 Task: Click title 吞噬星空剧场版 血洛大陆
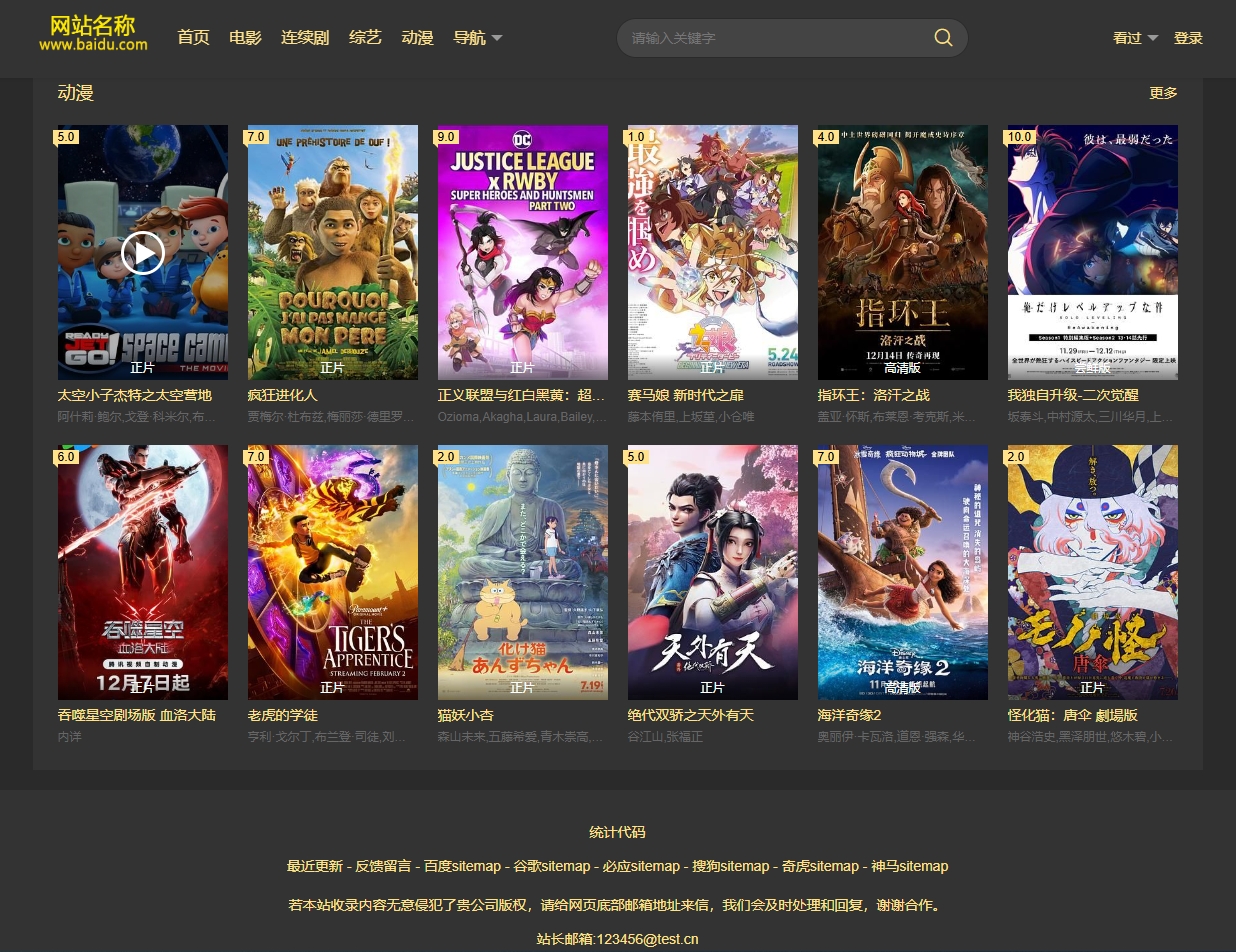point(137,715)
